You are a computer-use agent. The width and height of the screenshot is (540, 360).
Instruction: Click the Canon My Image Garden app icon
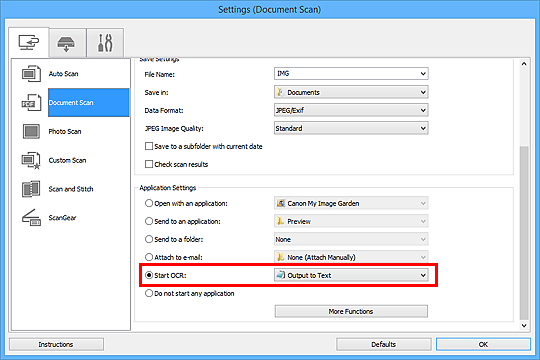point(281,203)
